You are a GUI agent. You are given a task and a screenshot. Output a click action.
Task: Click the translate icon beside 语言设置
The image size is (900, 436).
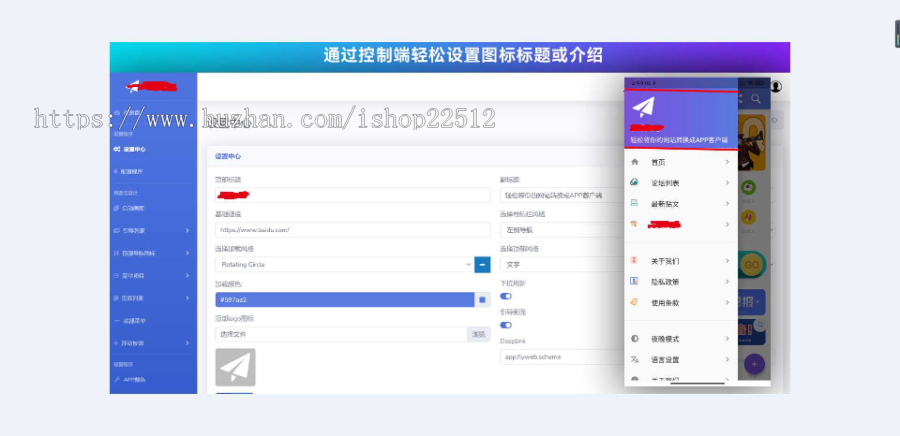pos(634,360)
